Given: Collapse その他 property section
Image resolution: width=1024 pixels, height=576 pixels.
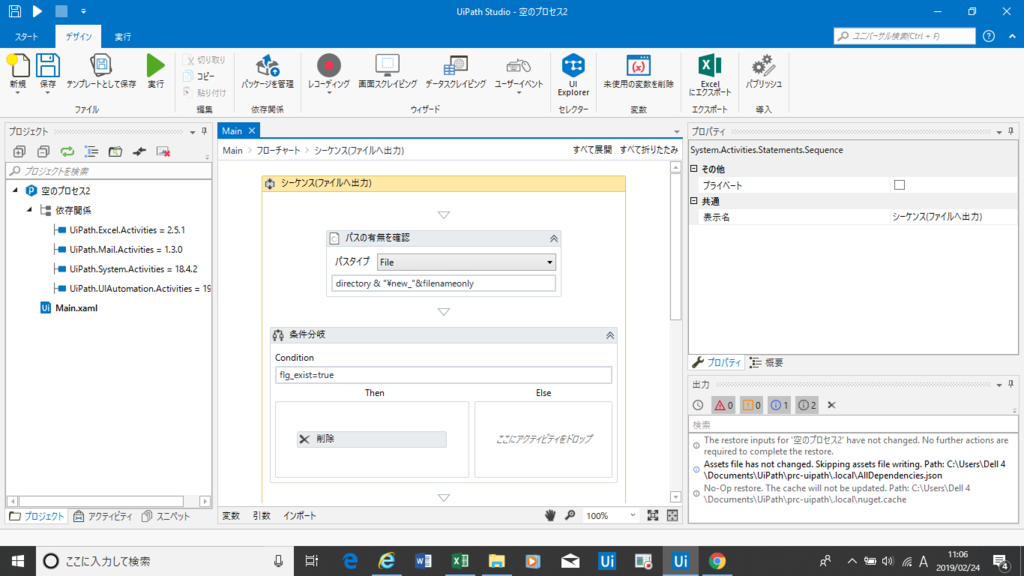Looking at the screenshot, I should tap(694, 168).
